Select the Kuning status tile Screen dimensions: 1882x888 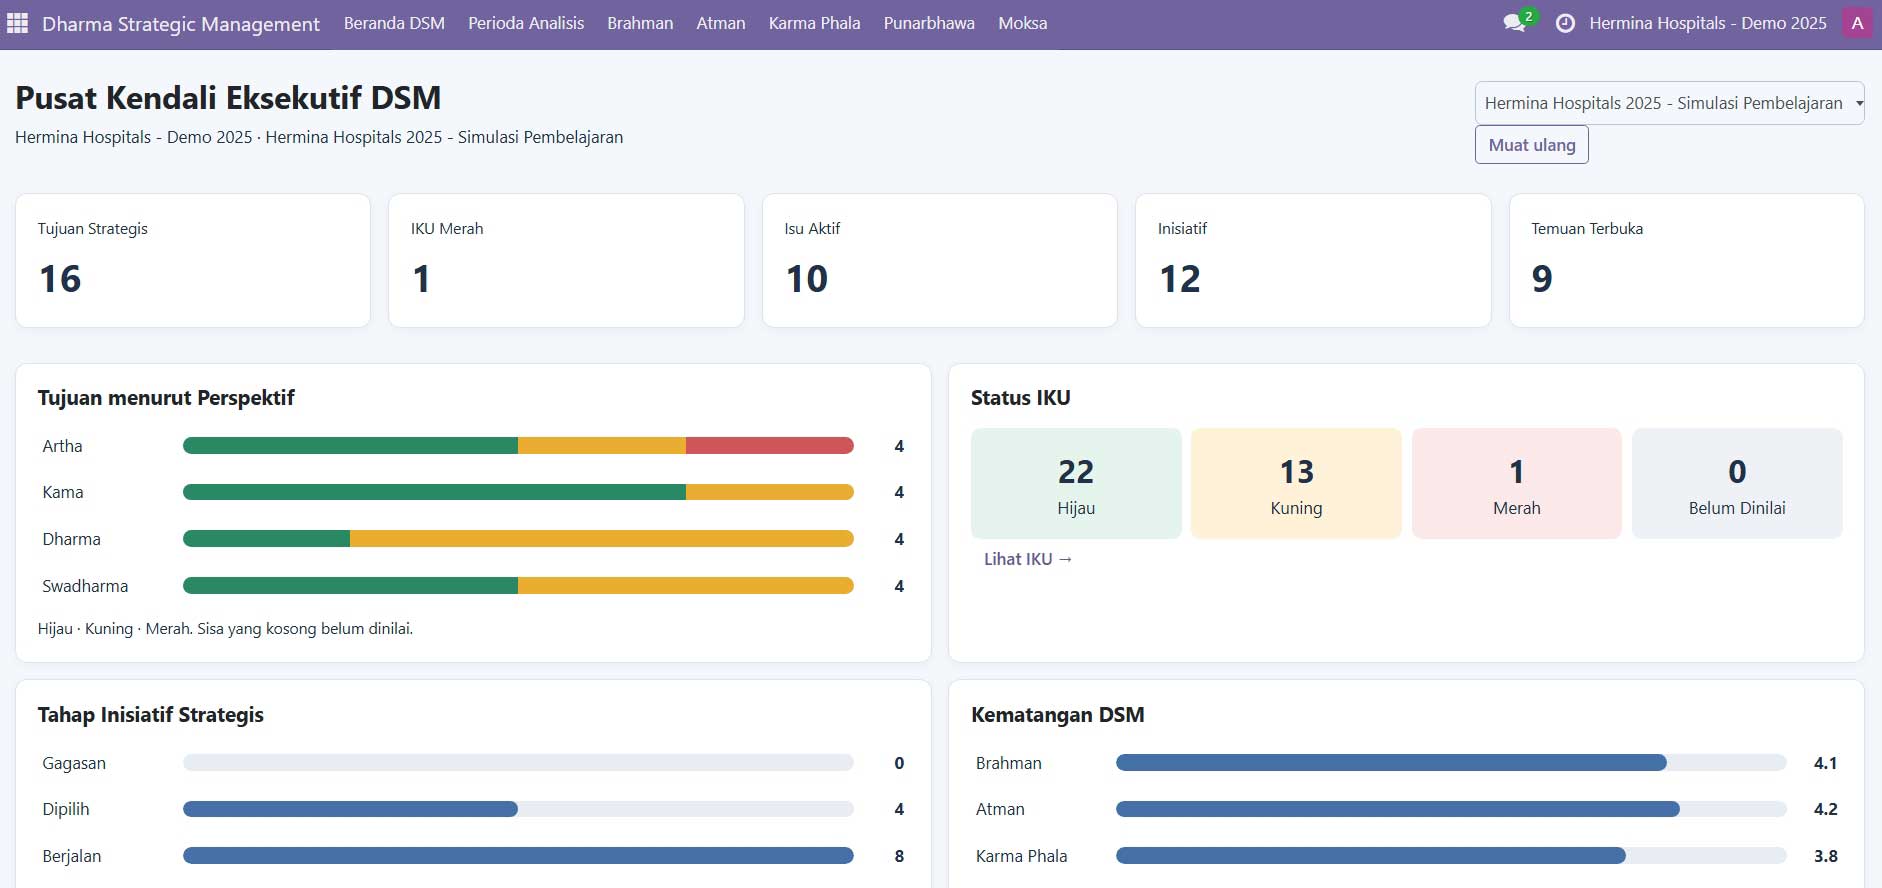coord(1296,484)
